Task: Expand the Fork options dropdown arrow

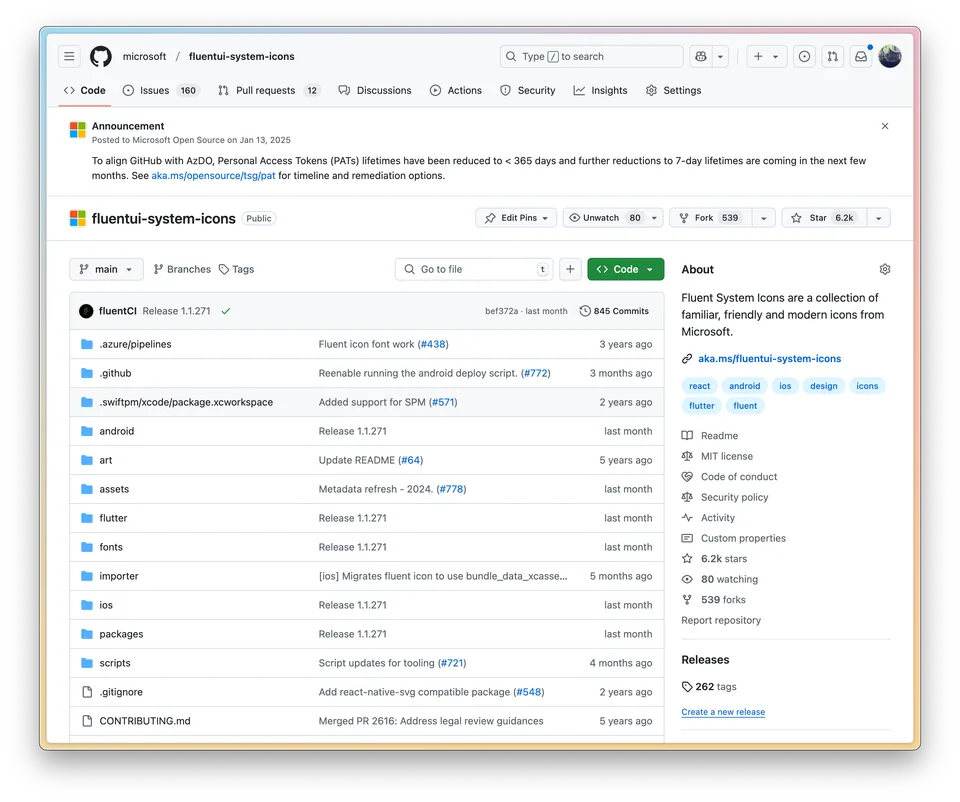Action: (x=763, y=218)
